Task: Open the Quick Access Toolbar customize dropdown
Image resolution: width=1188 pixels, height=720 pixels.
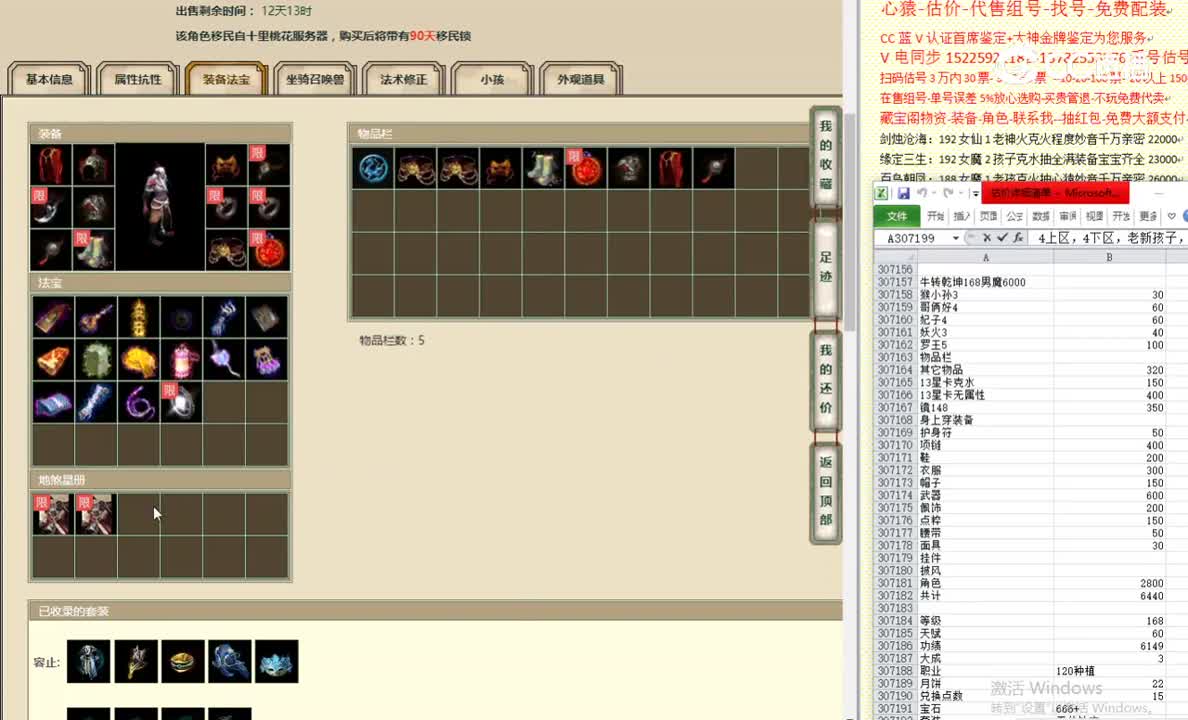Action: coord(975,193)
